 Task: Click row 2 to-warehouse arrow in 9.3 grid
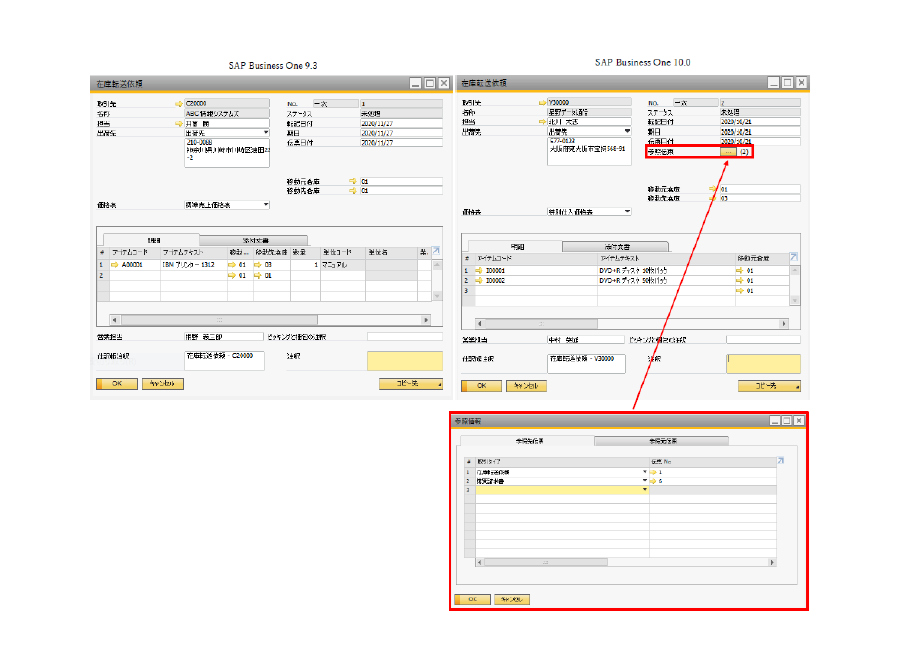[258, 275]
